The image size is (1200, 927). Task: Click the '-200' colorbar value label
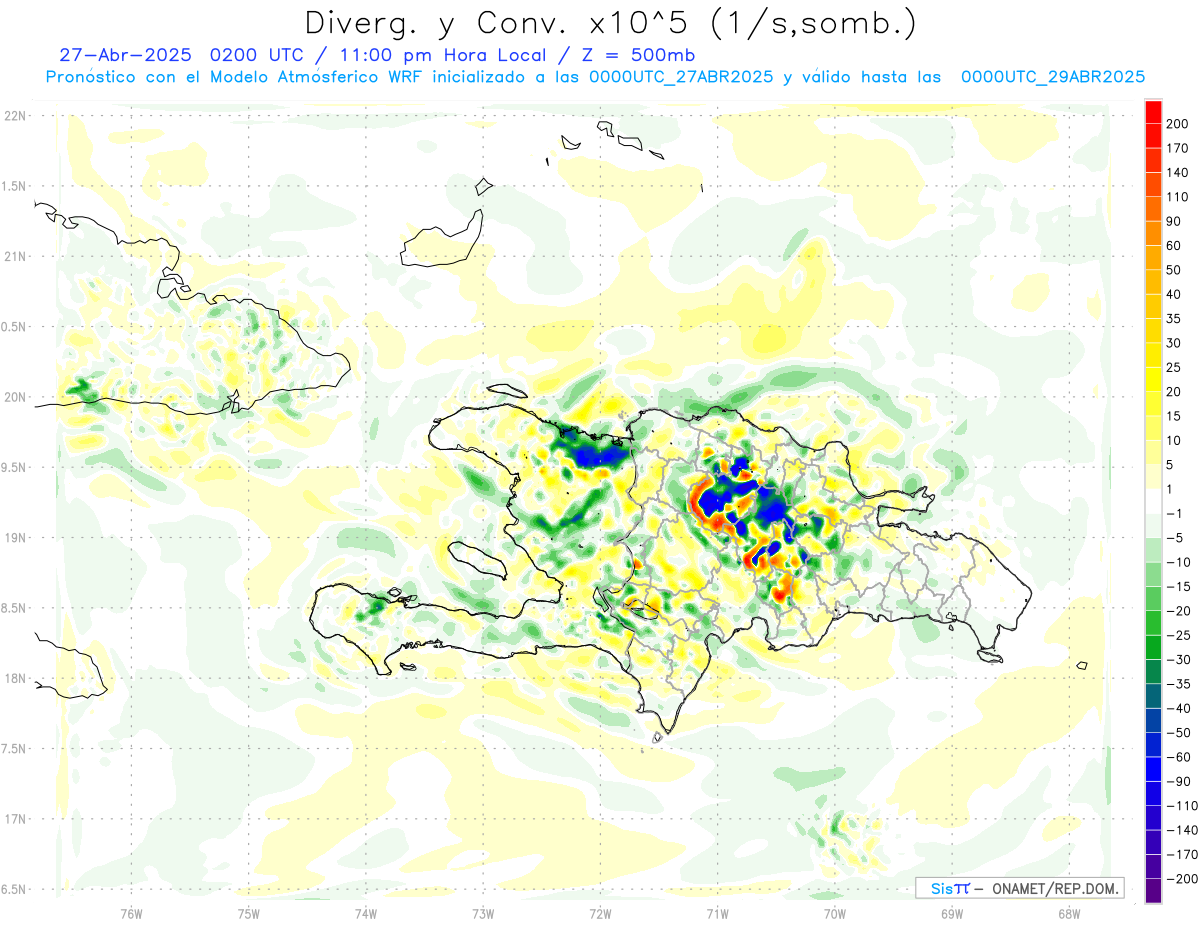click(x=1182, y=878)
